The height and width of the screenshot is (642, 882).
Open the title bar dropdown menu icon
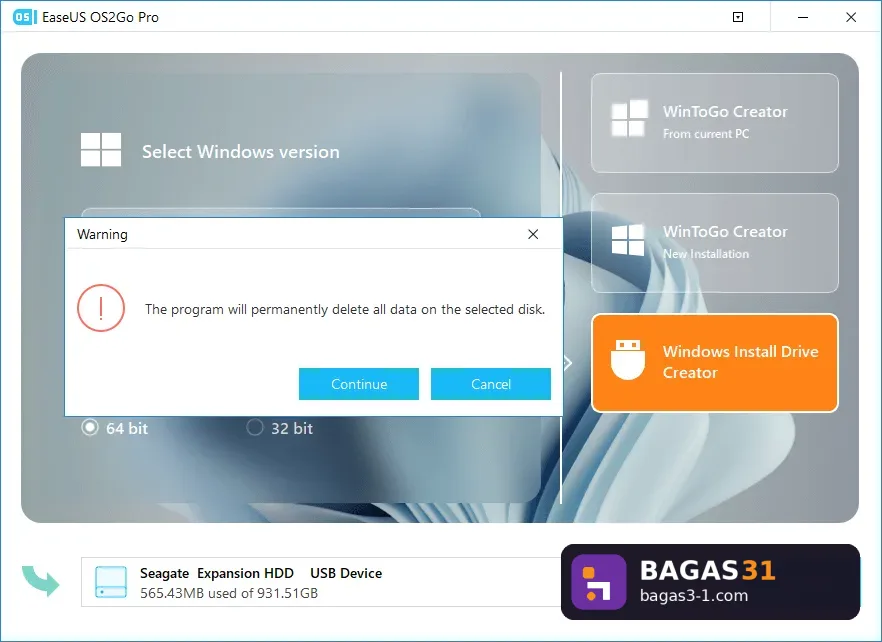point(738,17)
